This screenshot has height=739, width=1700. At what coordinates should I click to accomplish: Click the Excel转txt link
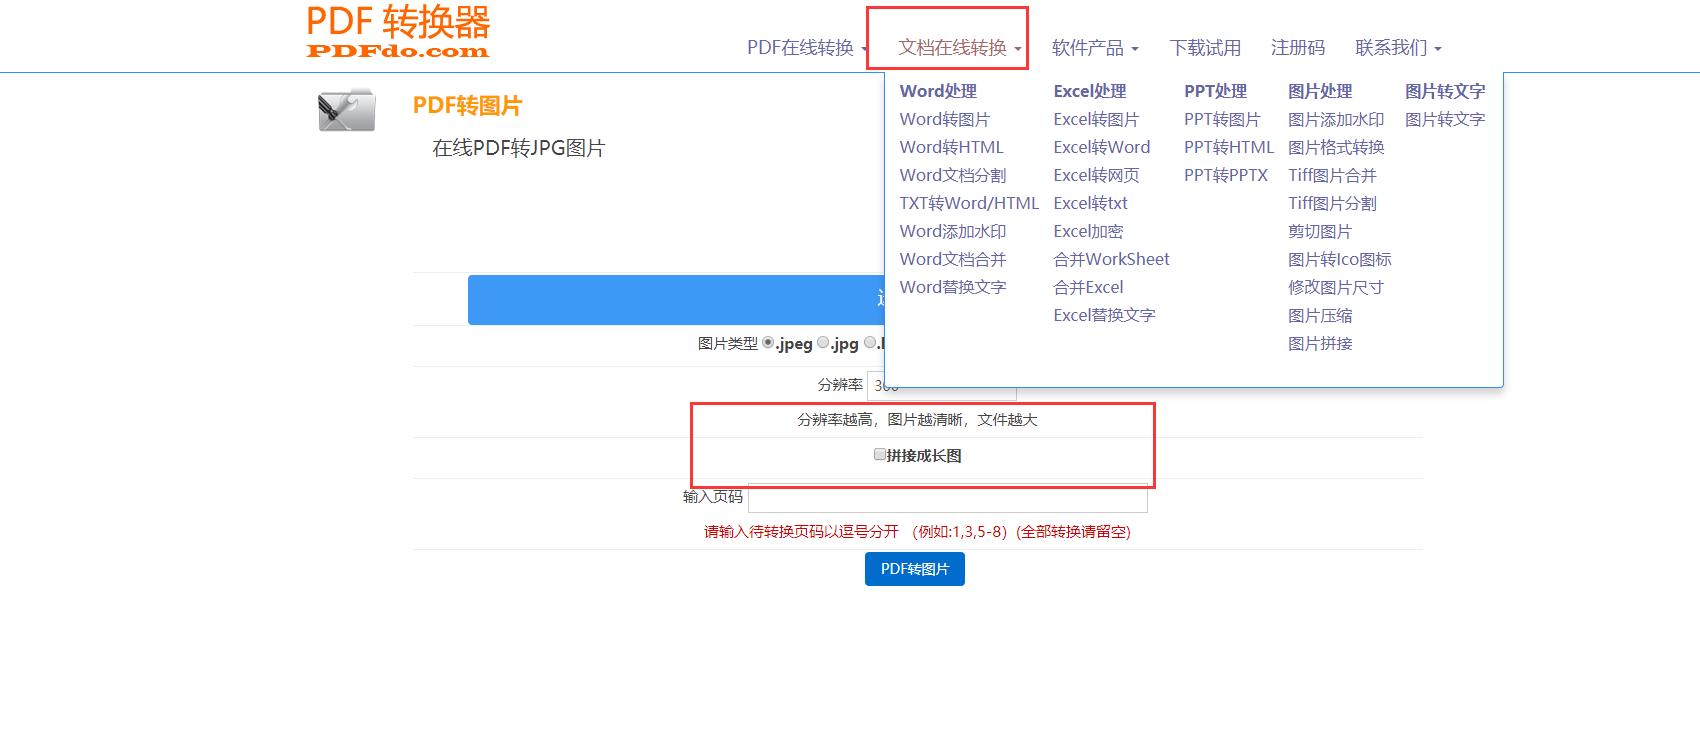tap(1090, 203)
